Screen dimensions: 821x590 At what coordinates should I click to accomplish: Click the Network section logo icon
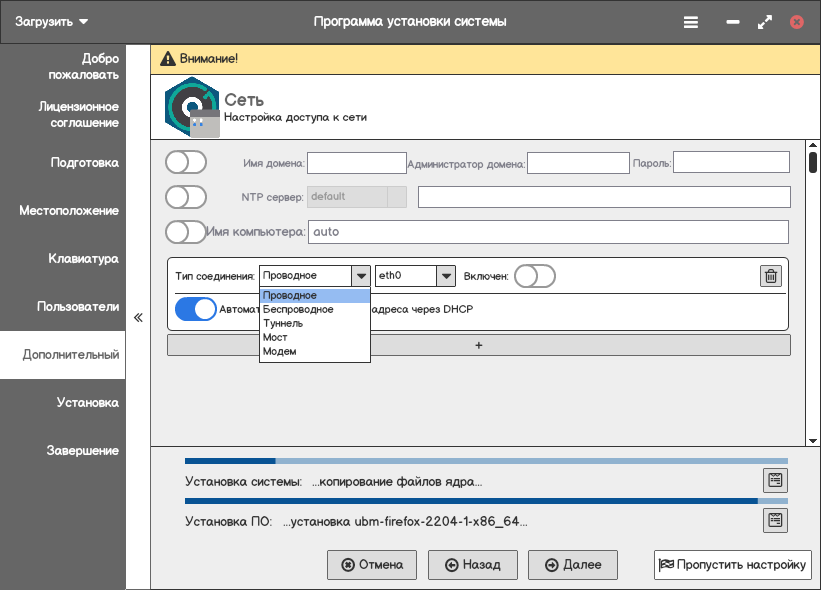[191, 106]
